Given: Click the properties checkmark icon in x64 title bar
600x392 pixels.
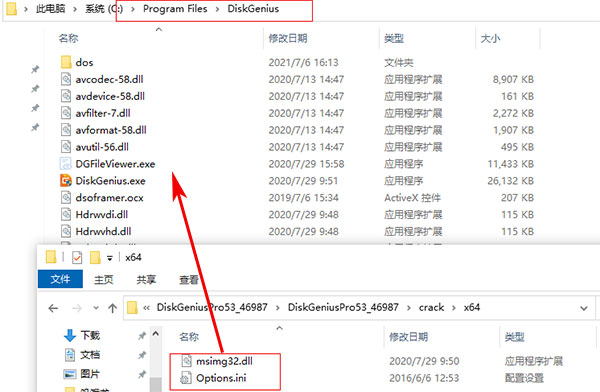Looking at the screenshot, I should (77, 258).
